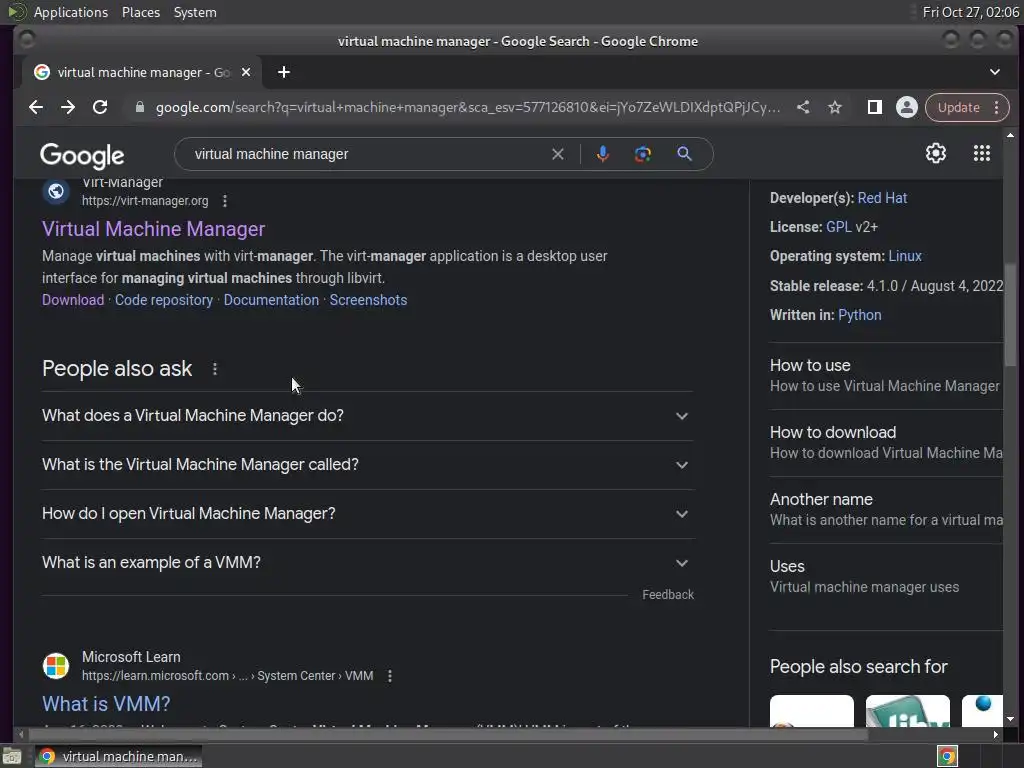Click Red Hat developer link
1024x768 pixels.
[882, 199]
